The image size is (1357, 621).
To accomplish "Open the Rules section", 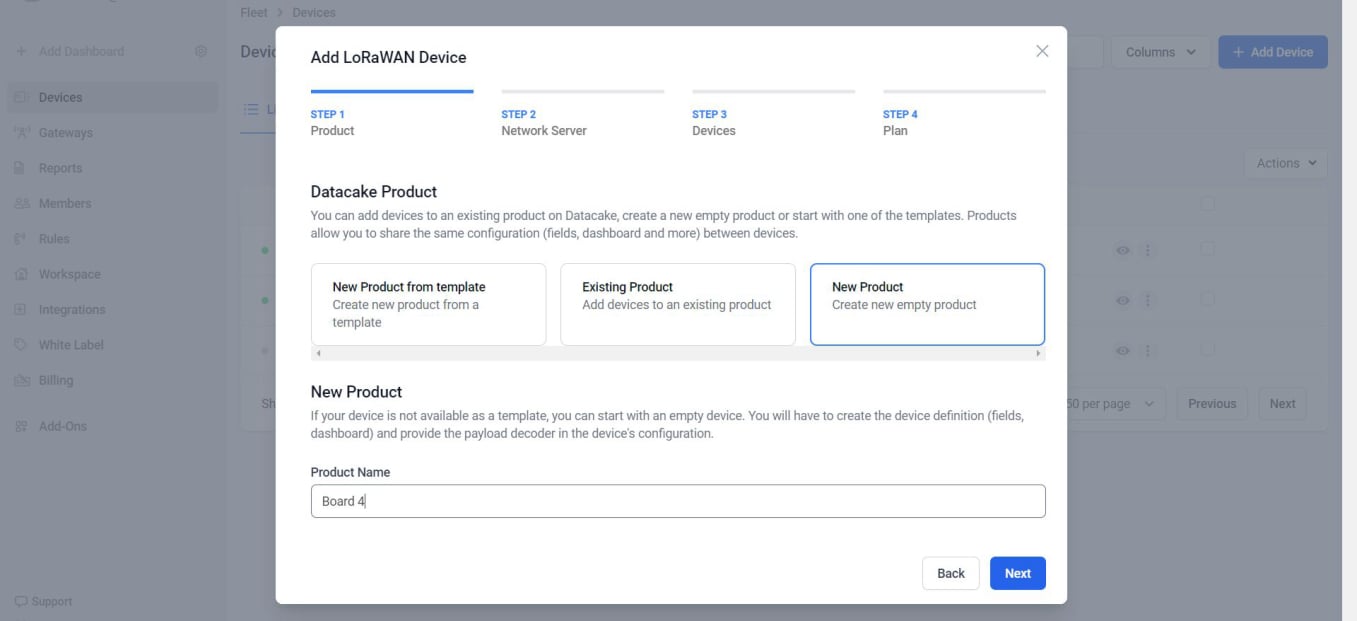I will click(53, 238).
